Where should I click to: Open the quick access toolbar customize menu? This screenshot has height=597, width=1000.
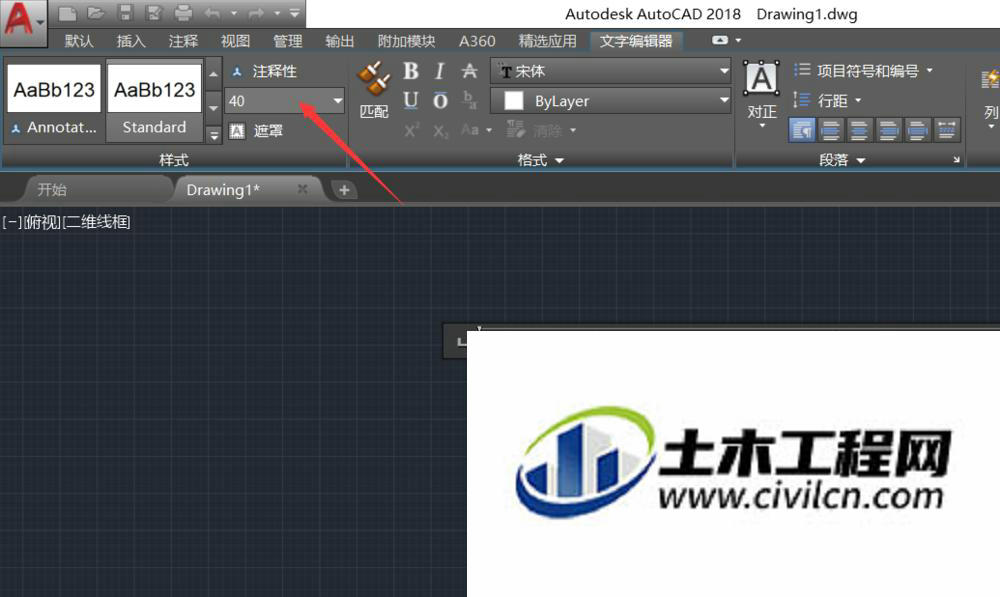pyautogui.click(x=294, y=13)
